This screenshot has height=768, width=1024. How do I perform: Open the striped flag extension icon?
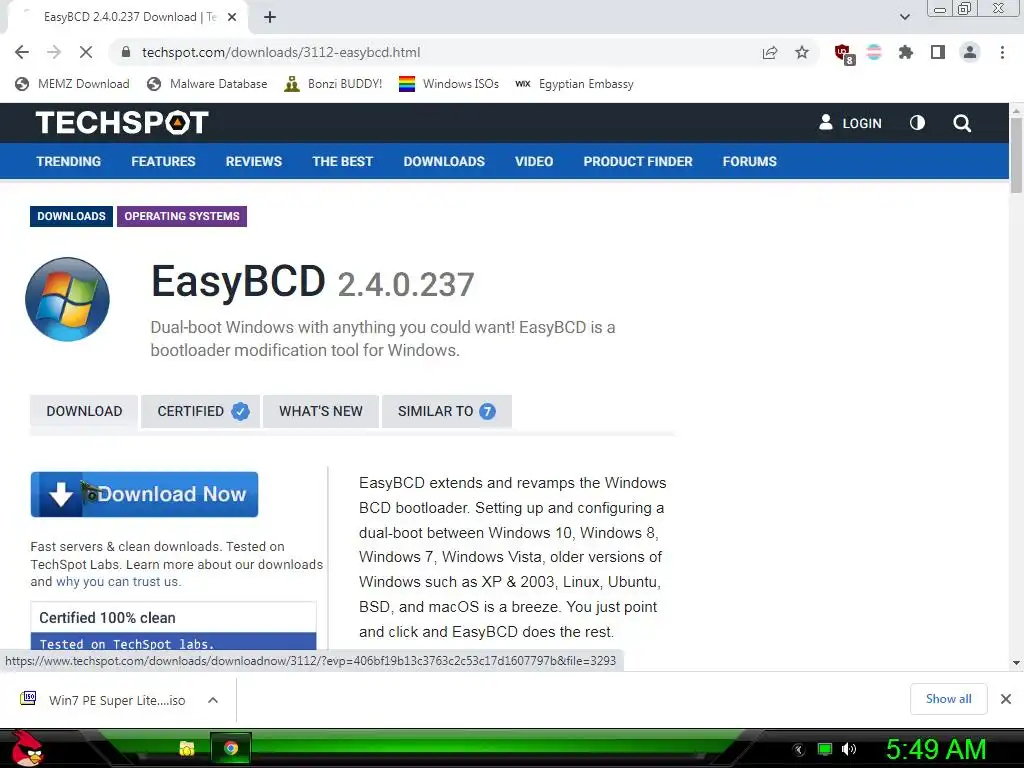point(874,52)
